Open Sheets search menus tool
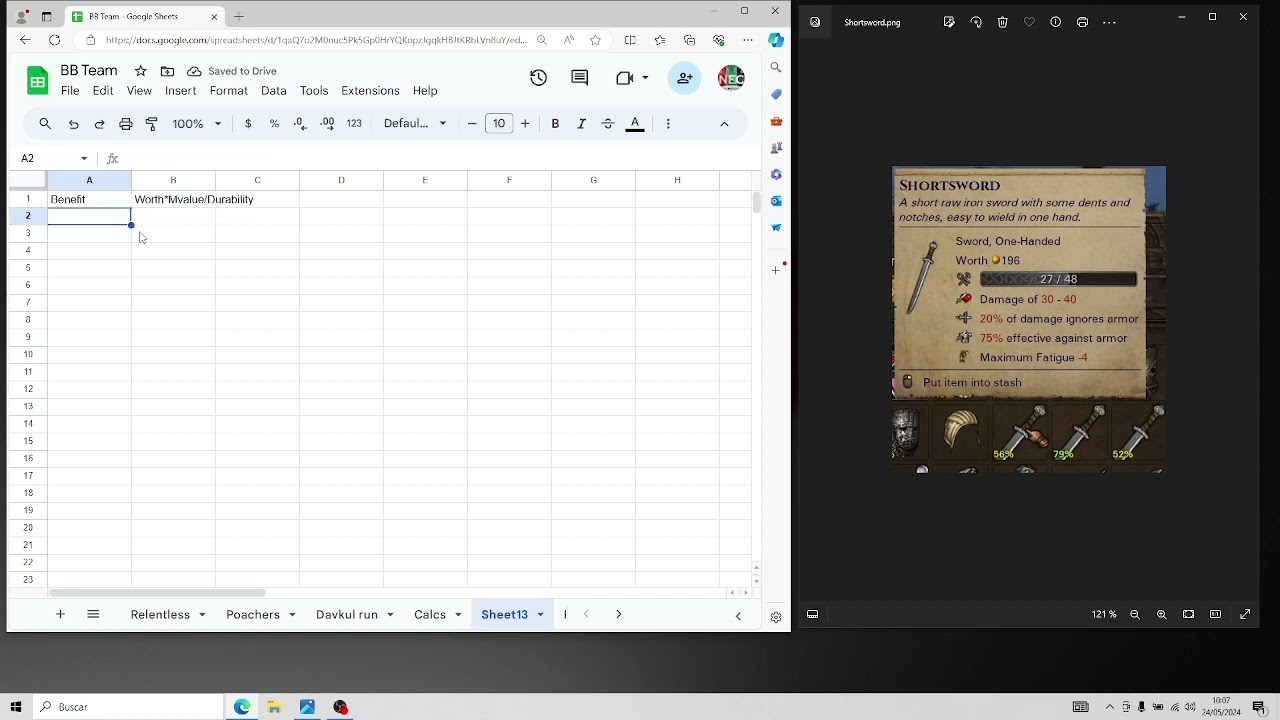Screen dimensions: 1280x720 [x=45, y=124]
